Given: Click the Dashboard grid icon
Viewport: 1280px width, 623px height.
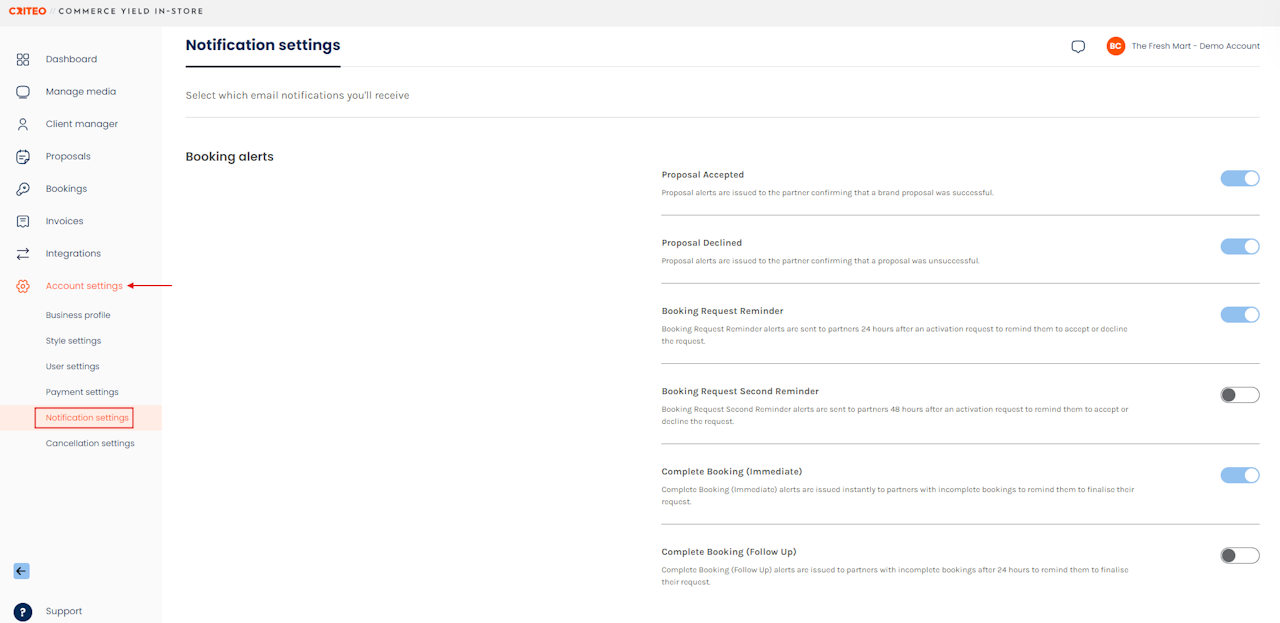Looking at the screenshot, I should click(x=23, y=60).
